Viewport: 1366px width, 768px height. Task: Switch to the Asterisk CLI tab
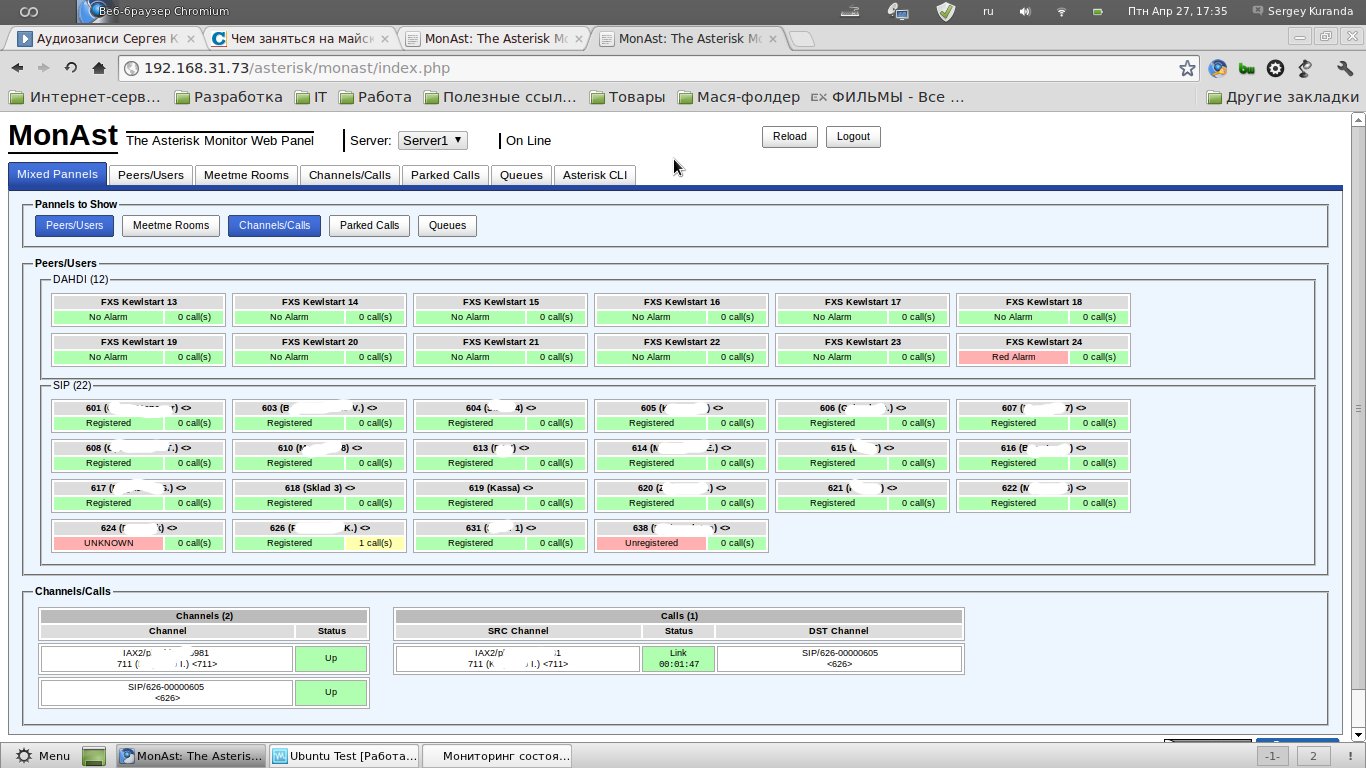point(595,175)
